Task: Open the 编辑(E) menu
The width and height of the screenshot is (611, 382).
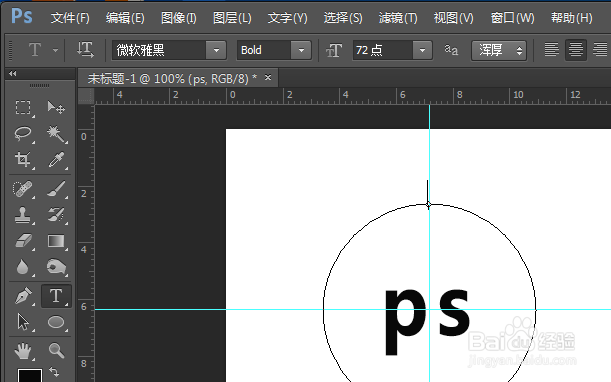Action: 125,18
